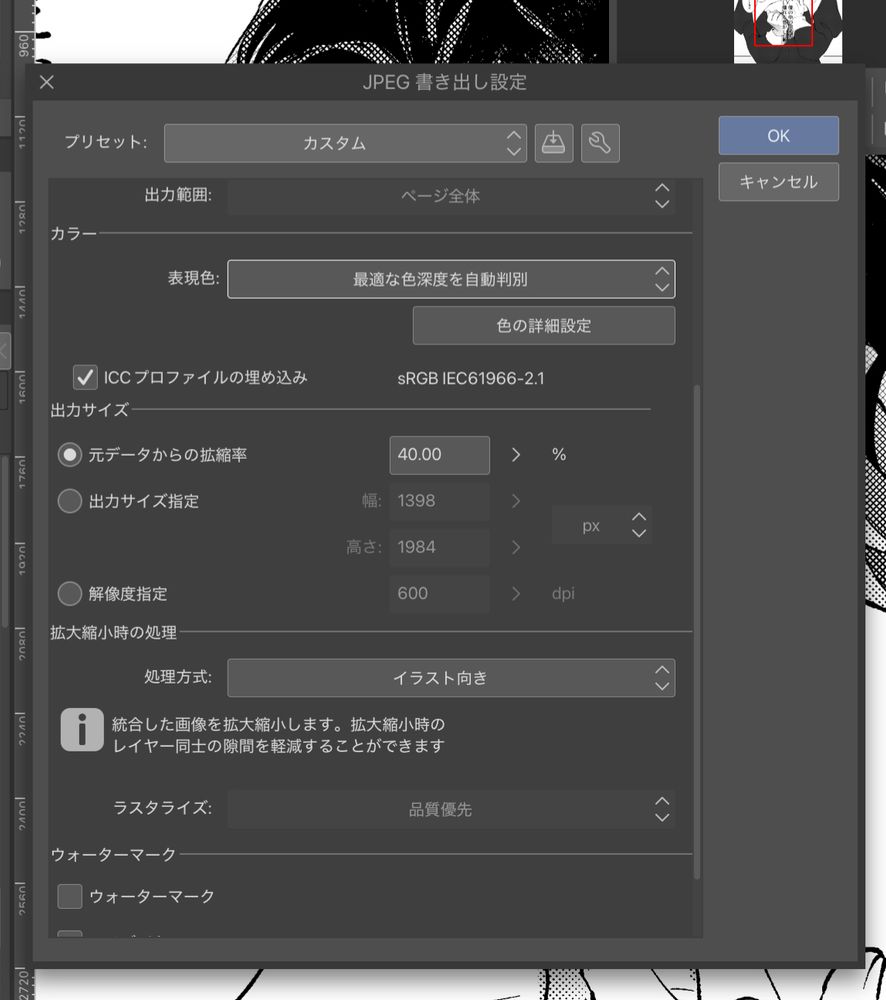Open 処理方式 イラスト向き dropdown

click(x=451, y=677)
